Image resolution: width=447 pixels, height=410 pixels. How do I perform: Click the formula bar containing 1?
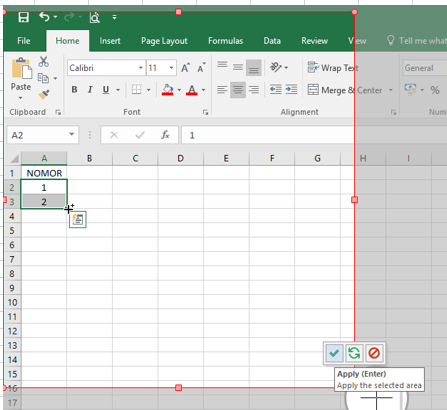313,135
